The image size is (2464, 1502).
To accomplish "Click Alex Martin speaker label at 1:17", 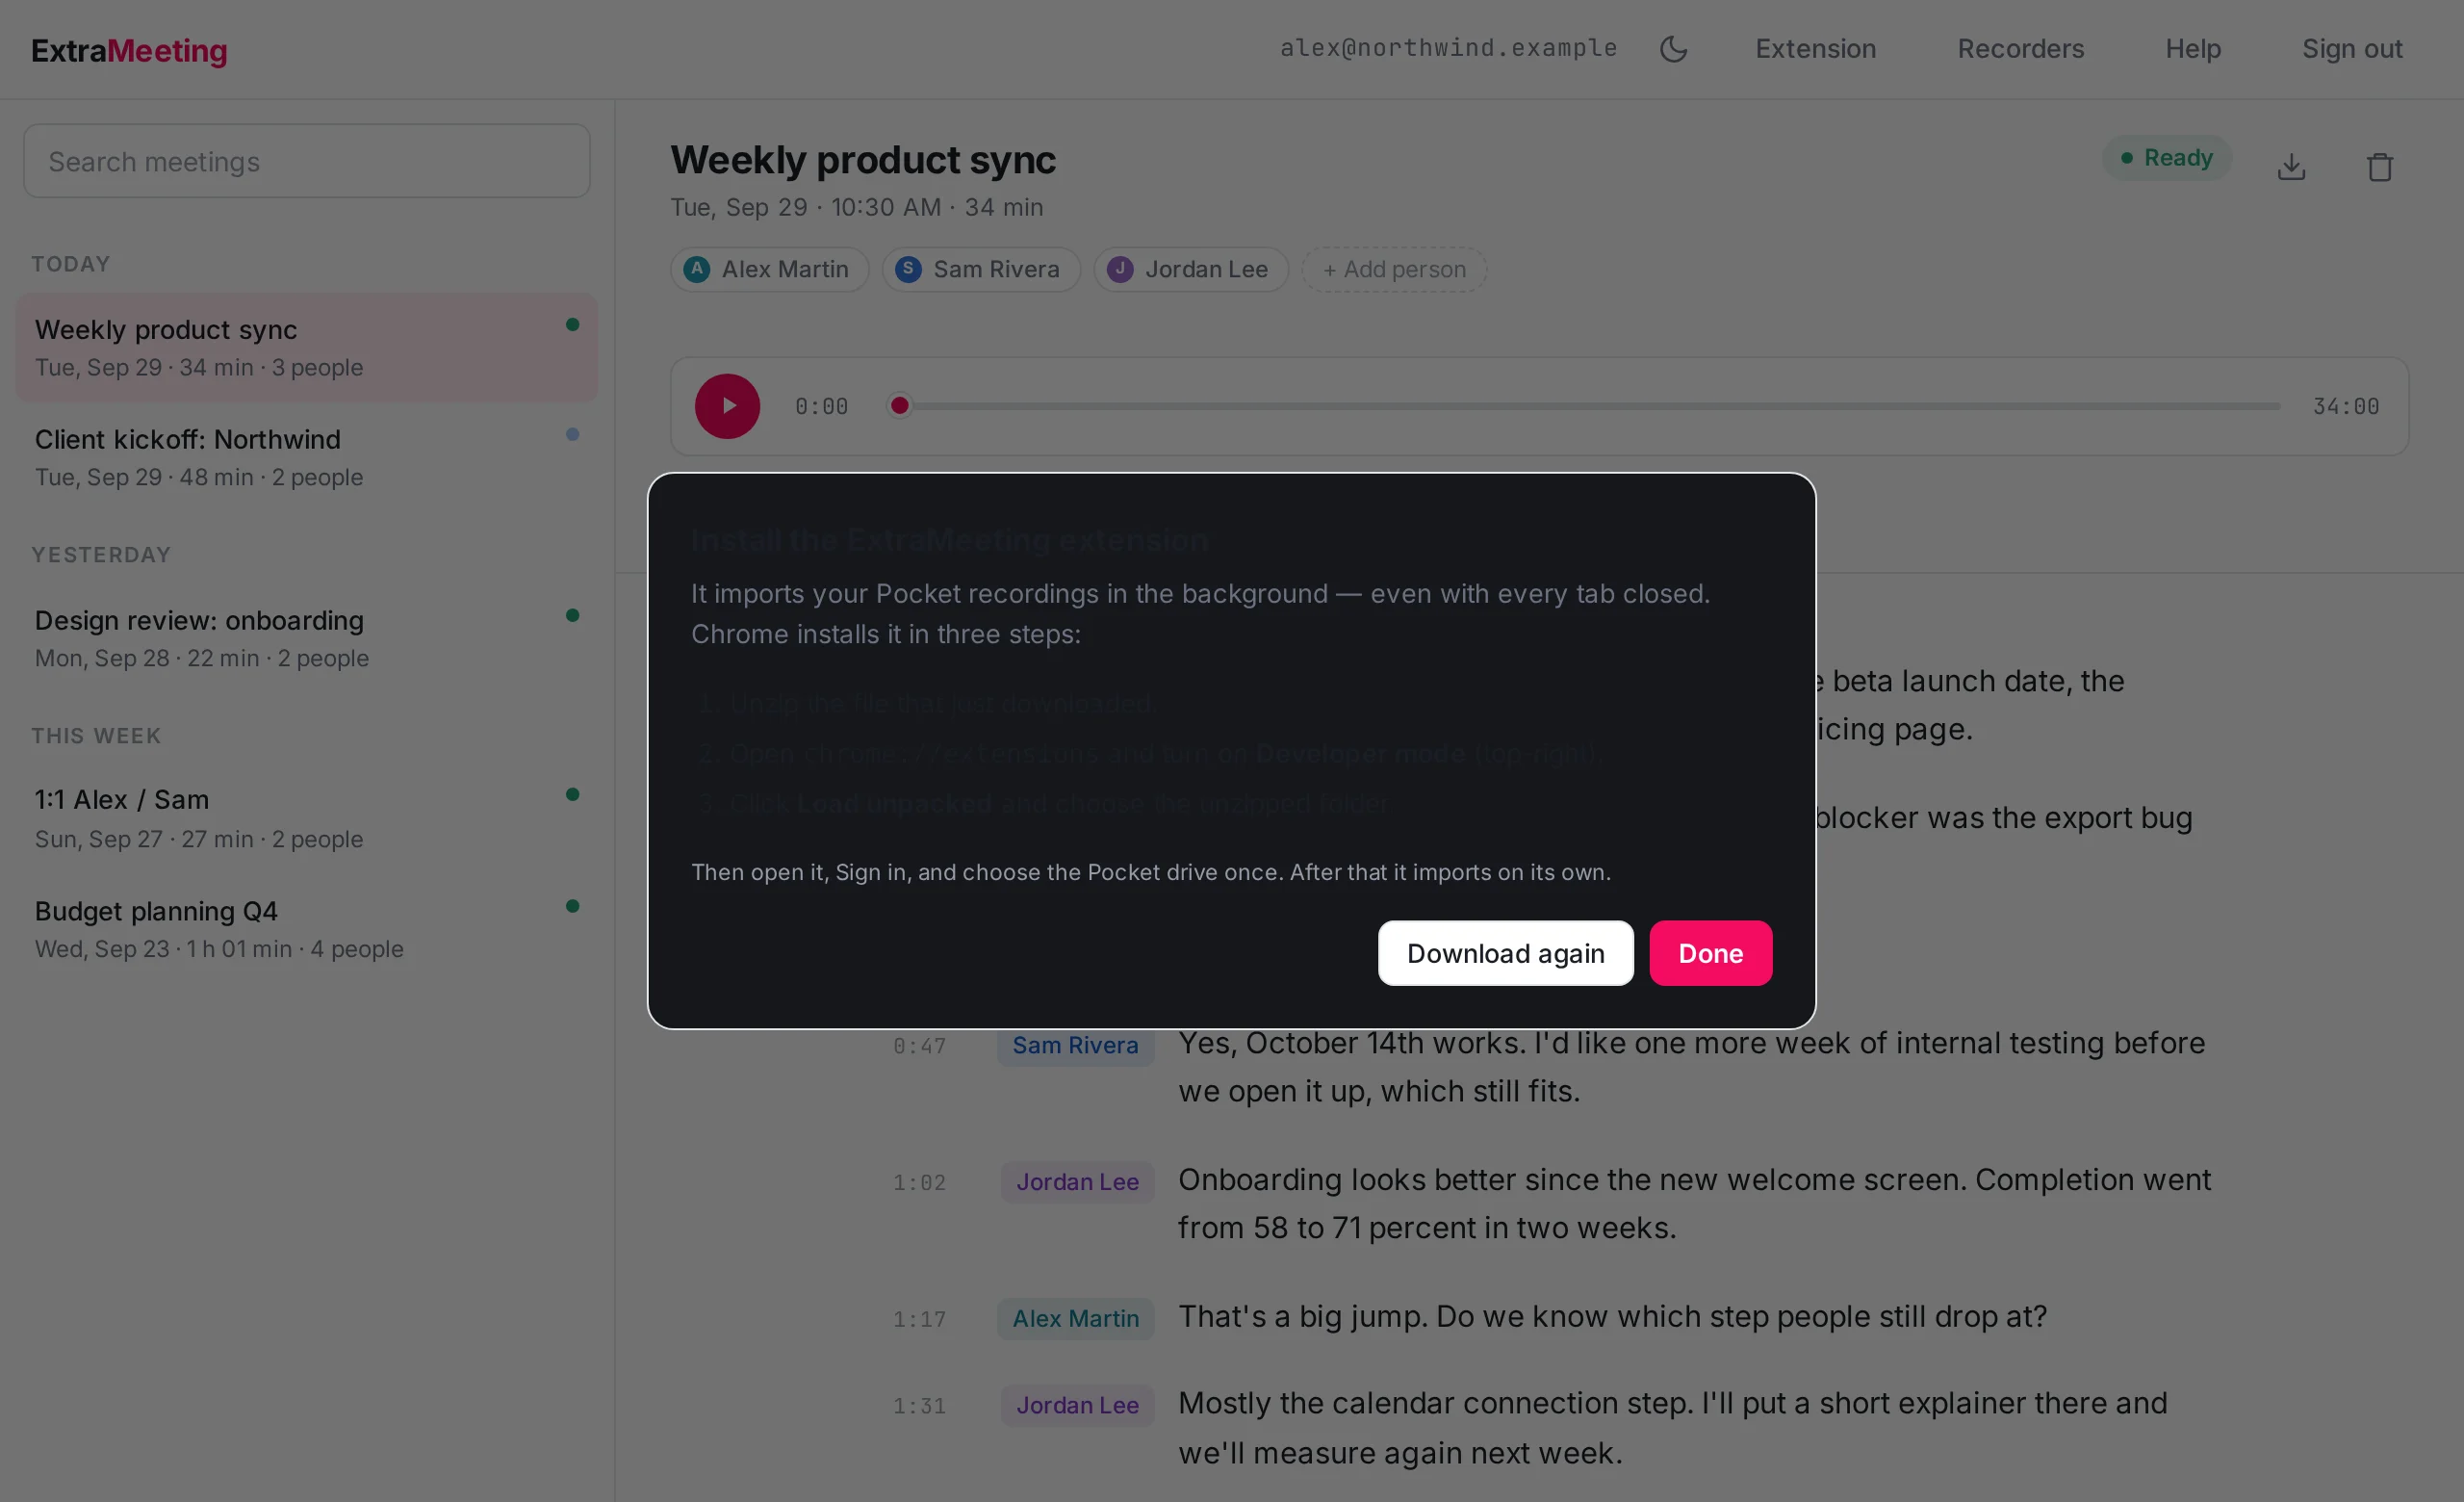I will pyautogui.click(x=1075, y=1319).
